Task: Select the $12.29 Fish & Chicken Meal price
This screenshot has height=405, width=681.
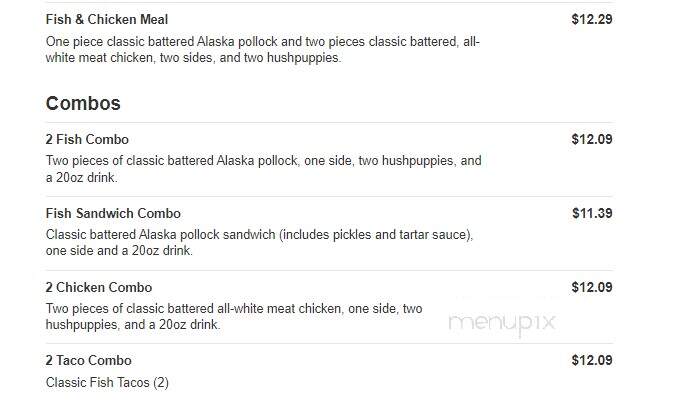Action: pos(592,20)
